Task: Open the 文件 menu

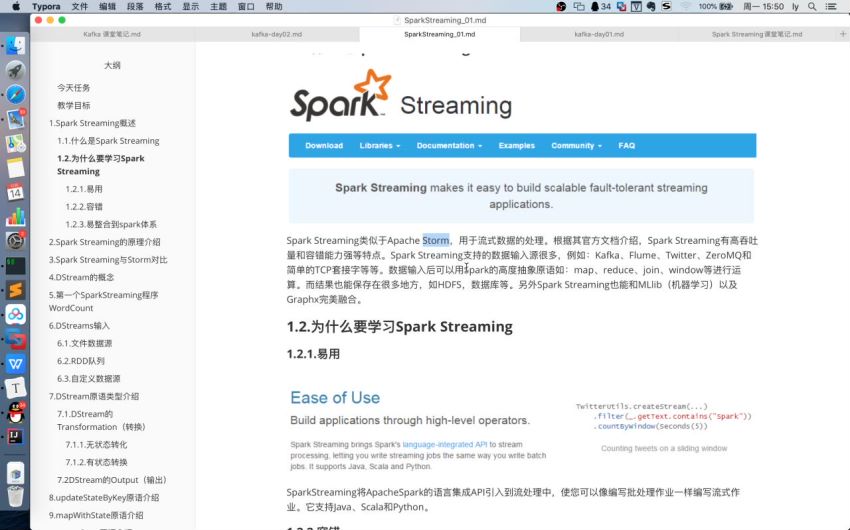Action: (80, 7)
